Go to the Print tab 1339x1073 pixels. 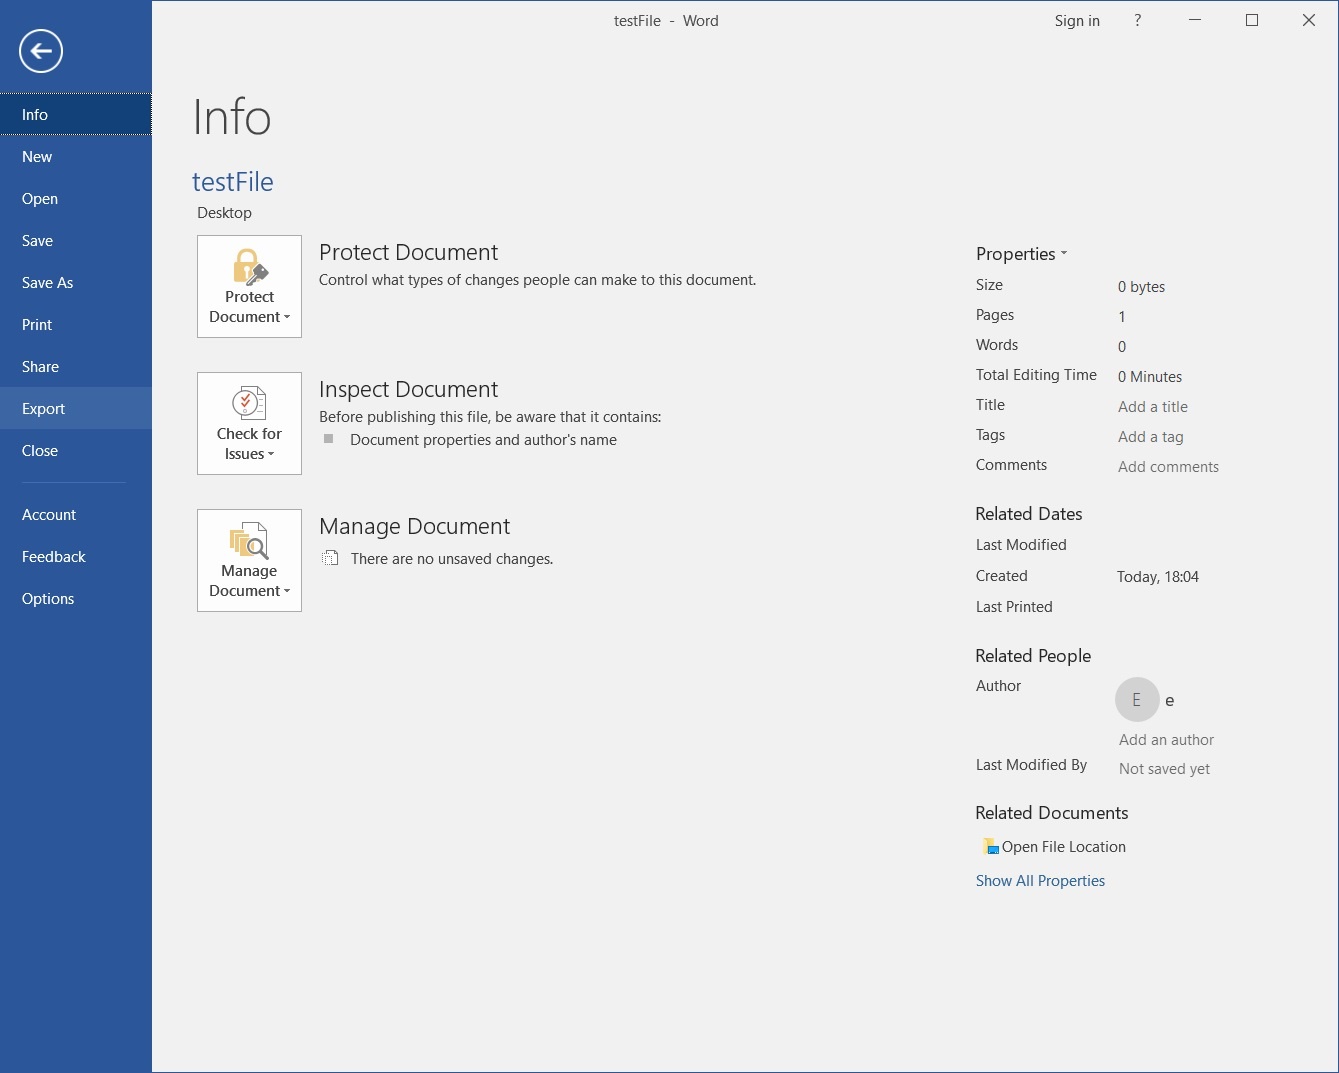pyautogui.click(x=76, y=324)
